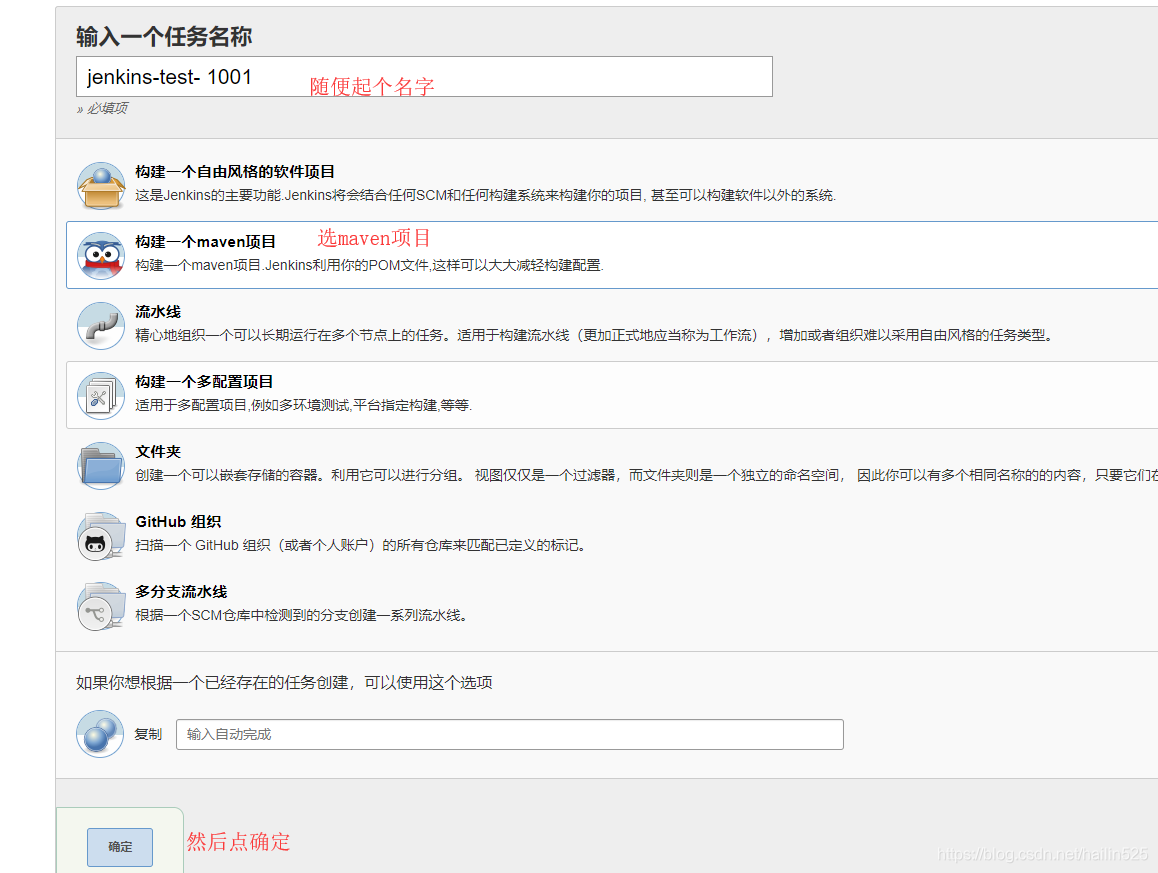Select the maven project owl icon

pyautogui.click(x=101, y=256)
